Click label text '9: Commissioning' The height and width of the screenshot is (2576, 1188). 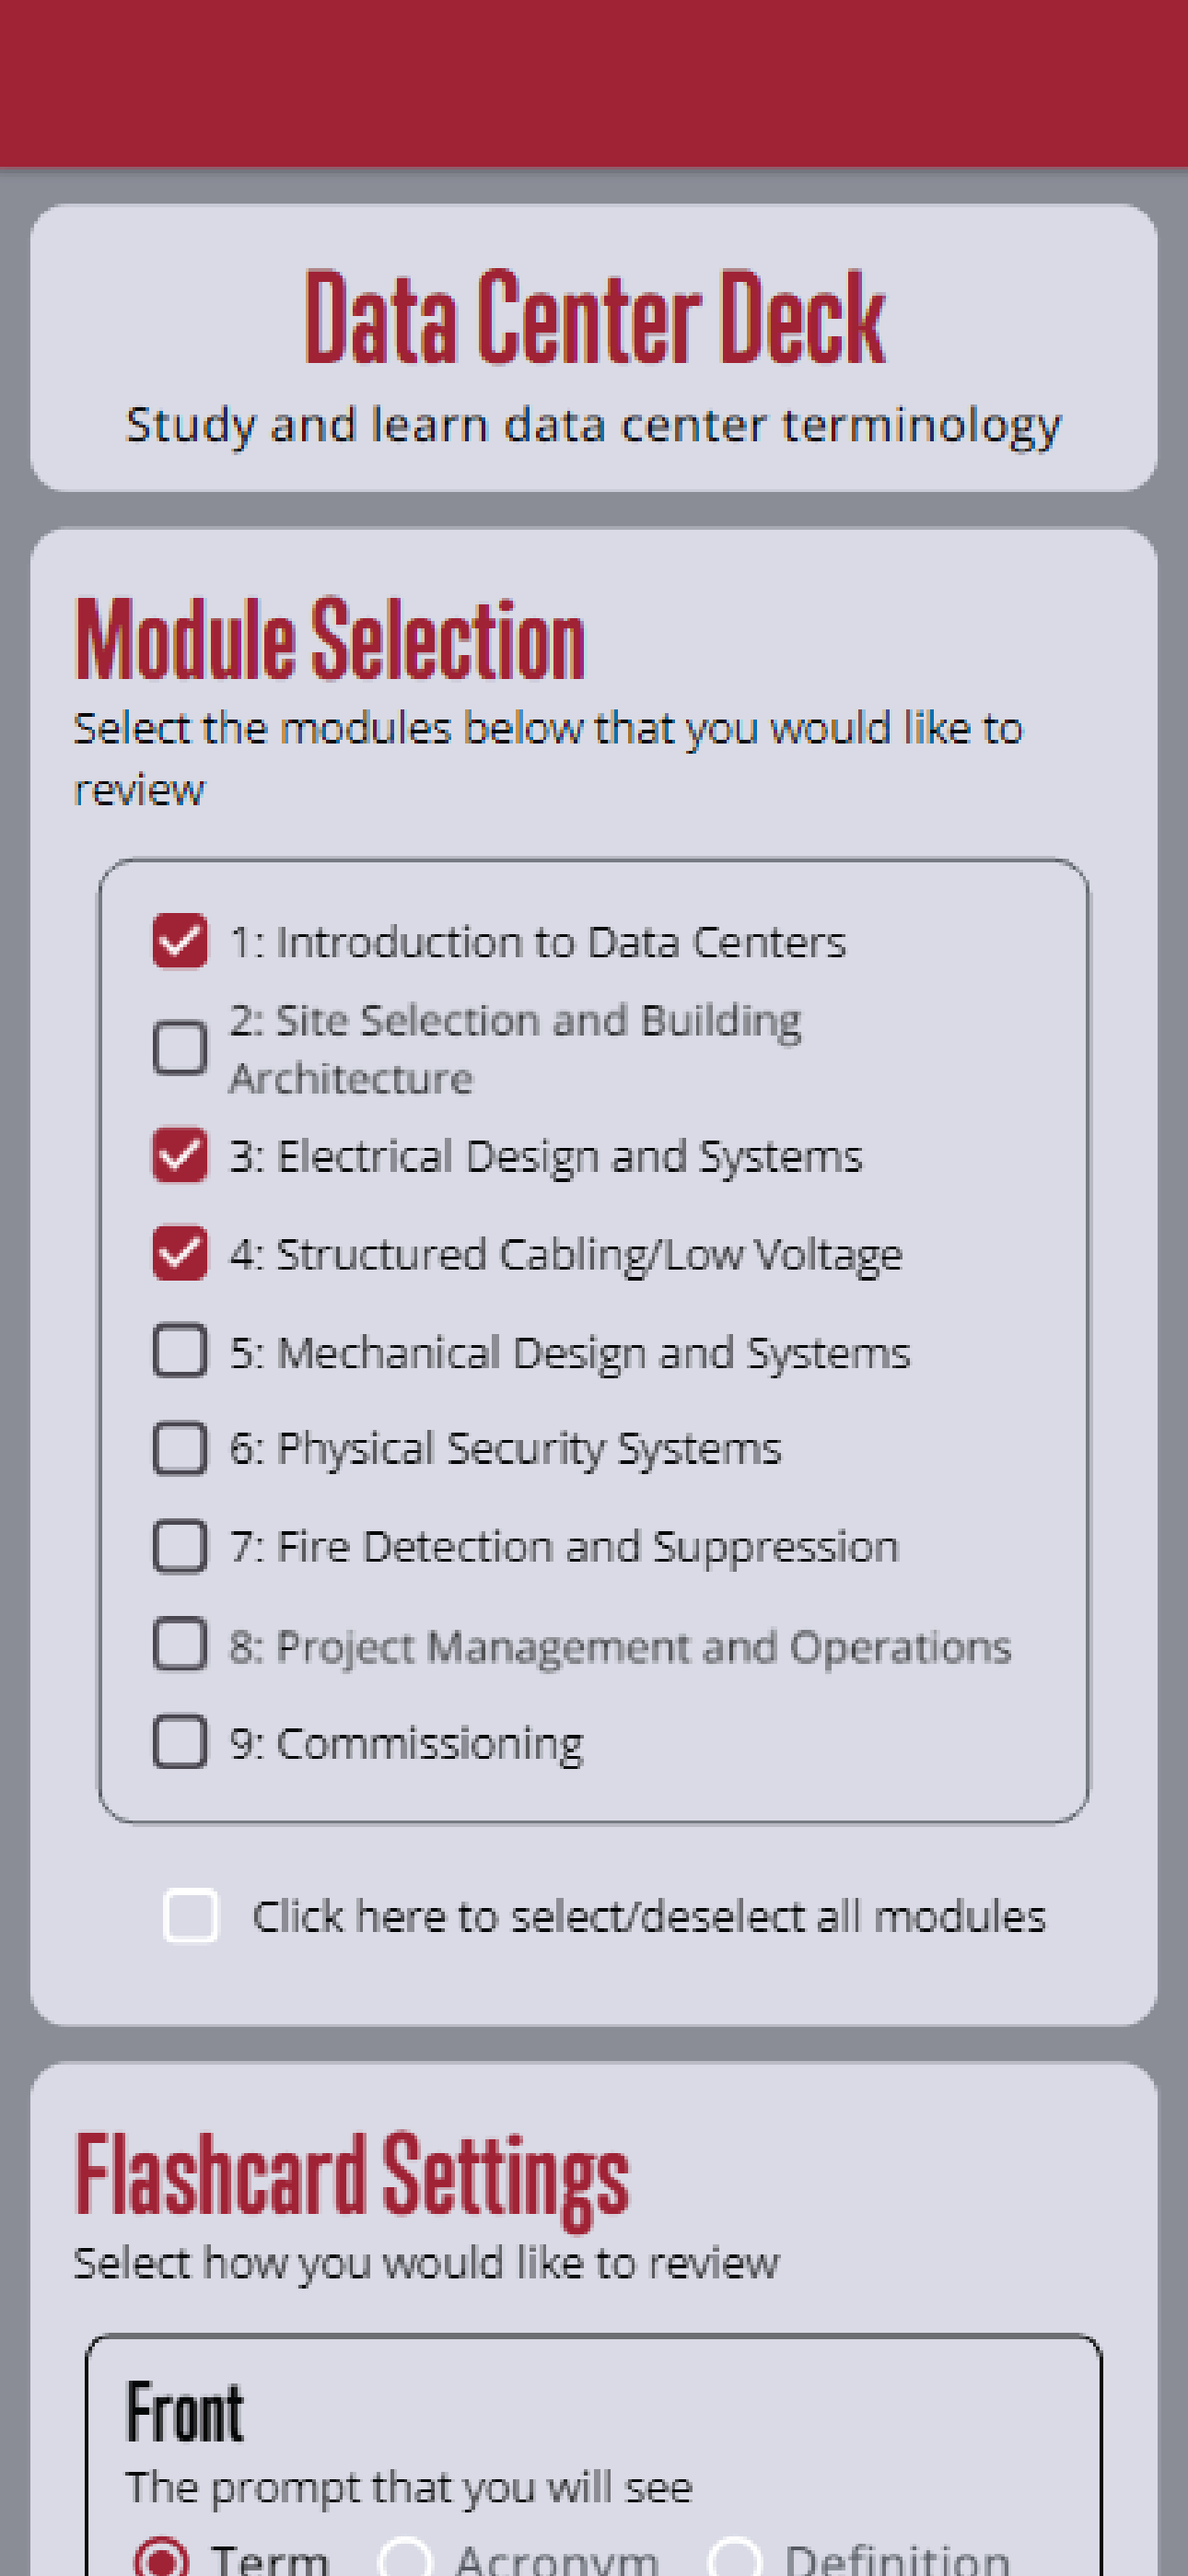coord(406,1744)
